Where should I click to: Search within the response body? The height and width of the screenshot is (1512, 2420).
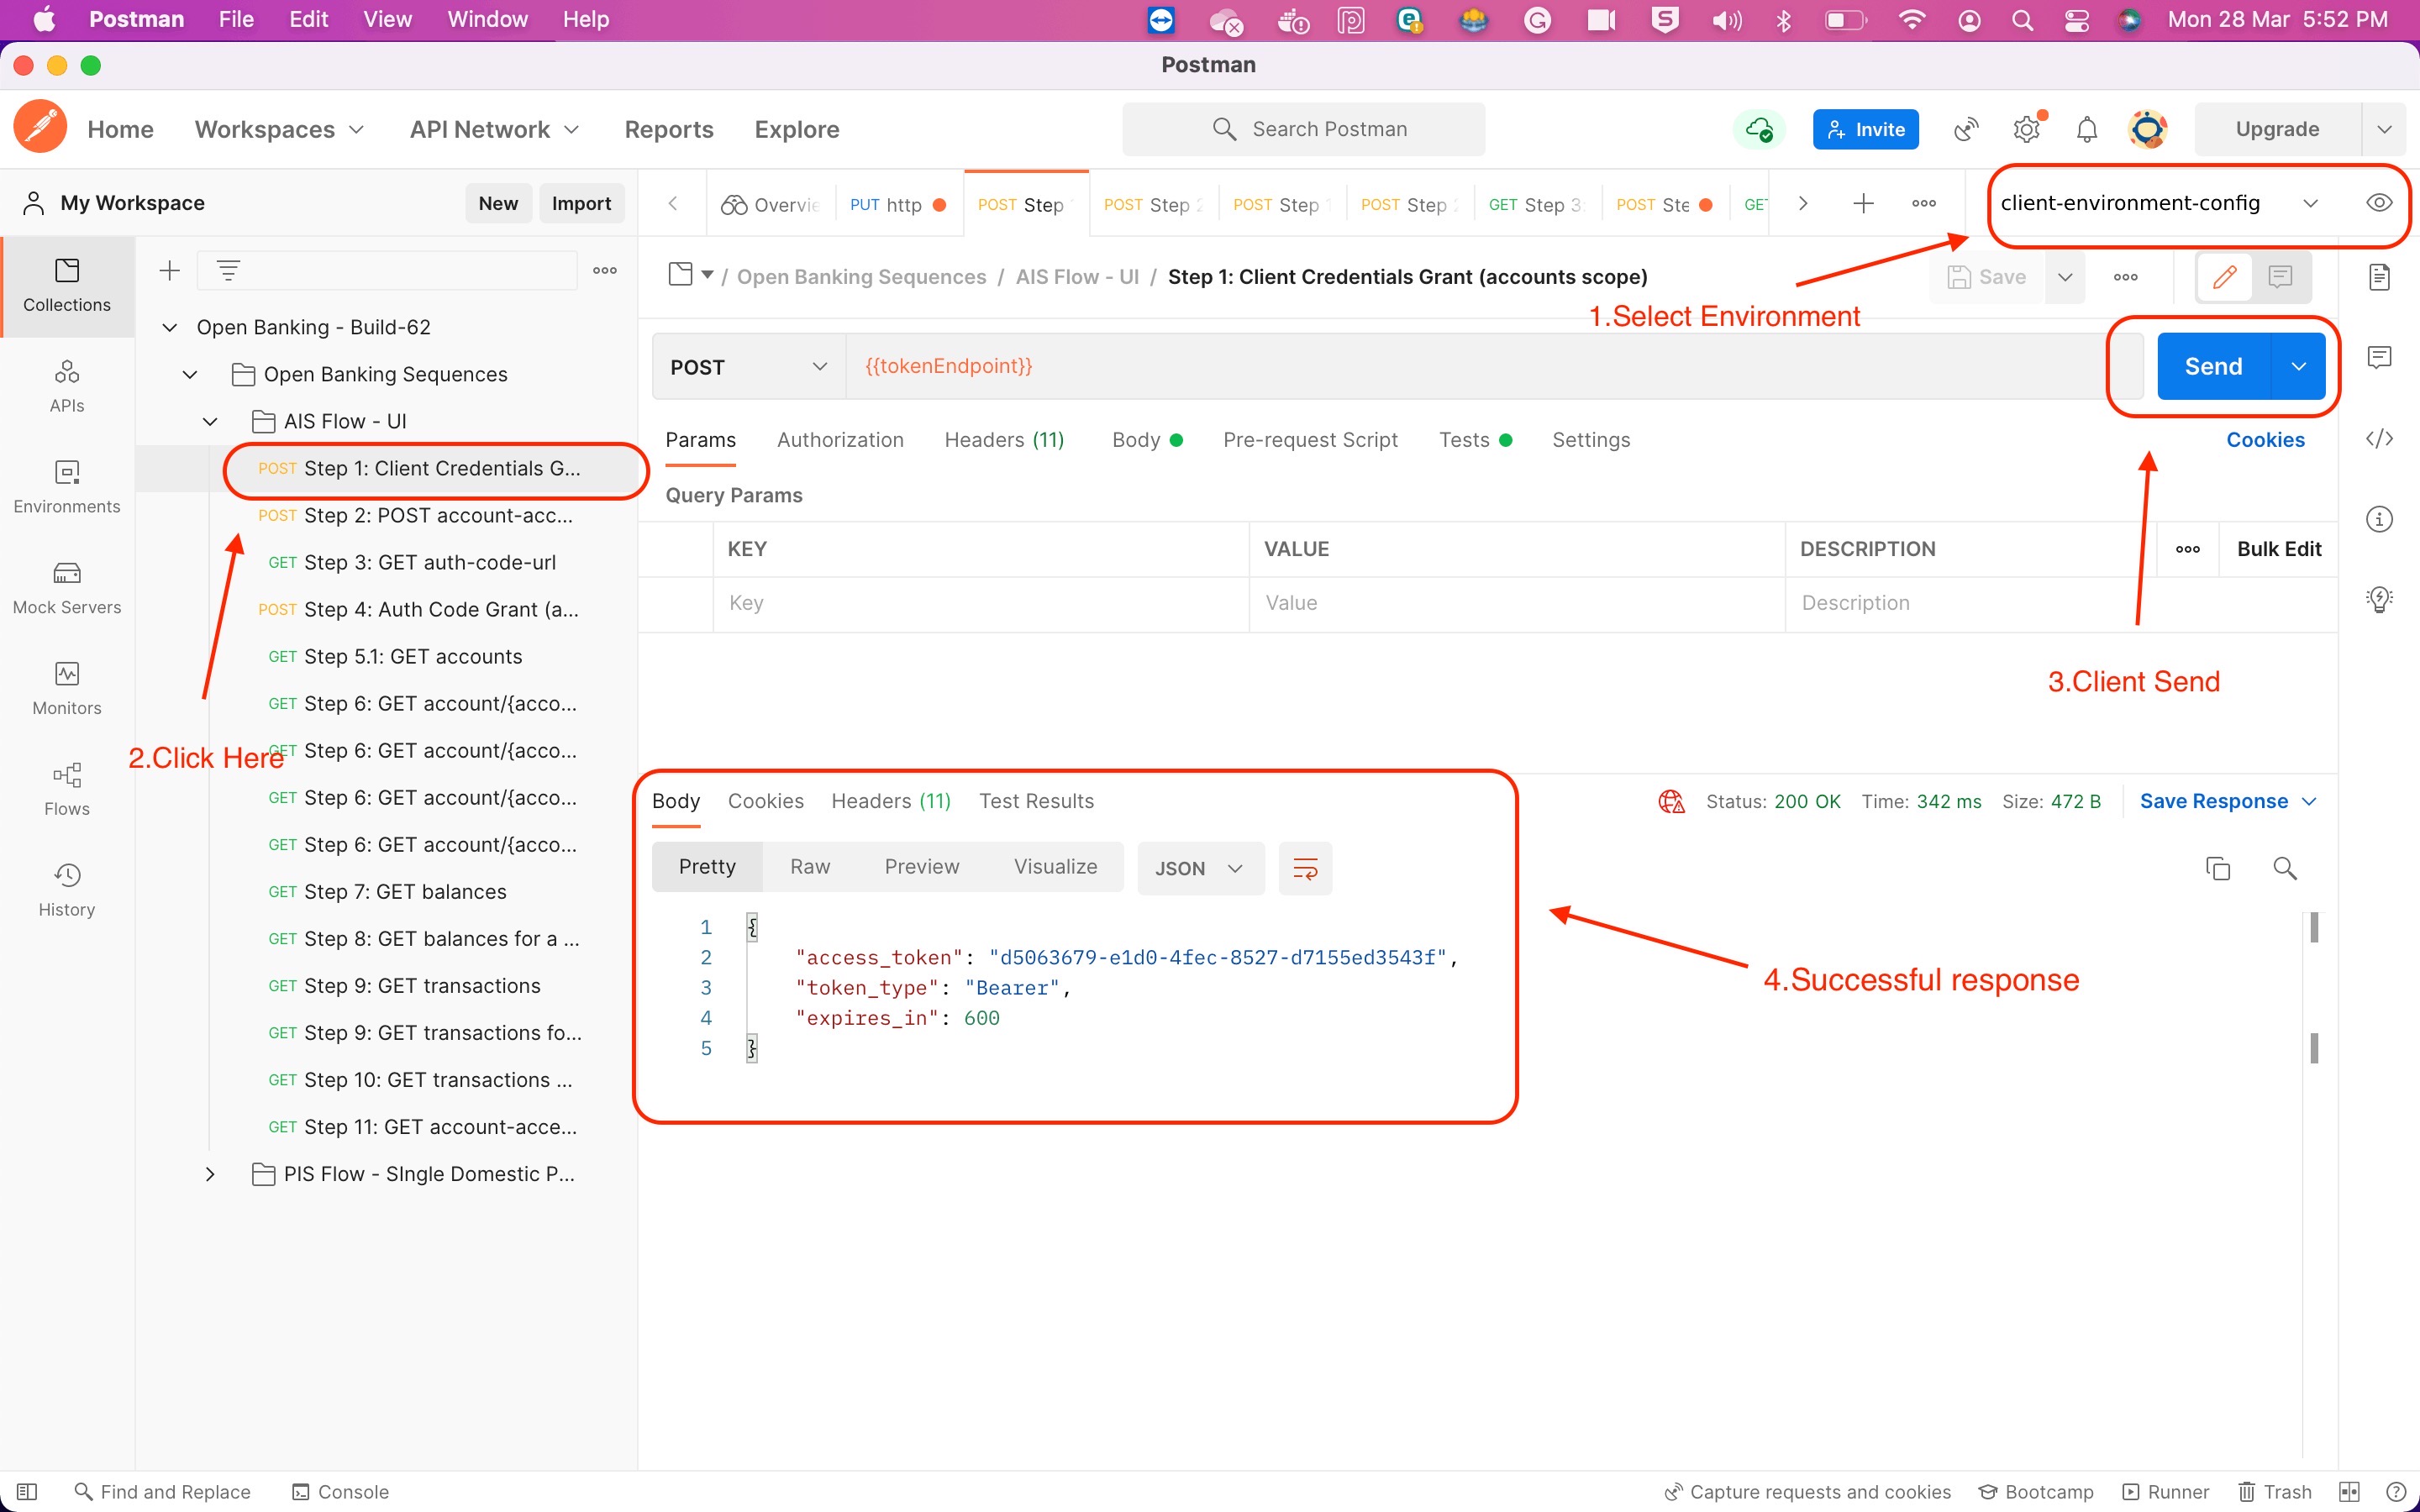[2284, 868]
